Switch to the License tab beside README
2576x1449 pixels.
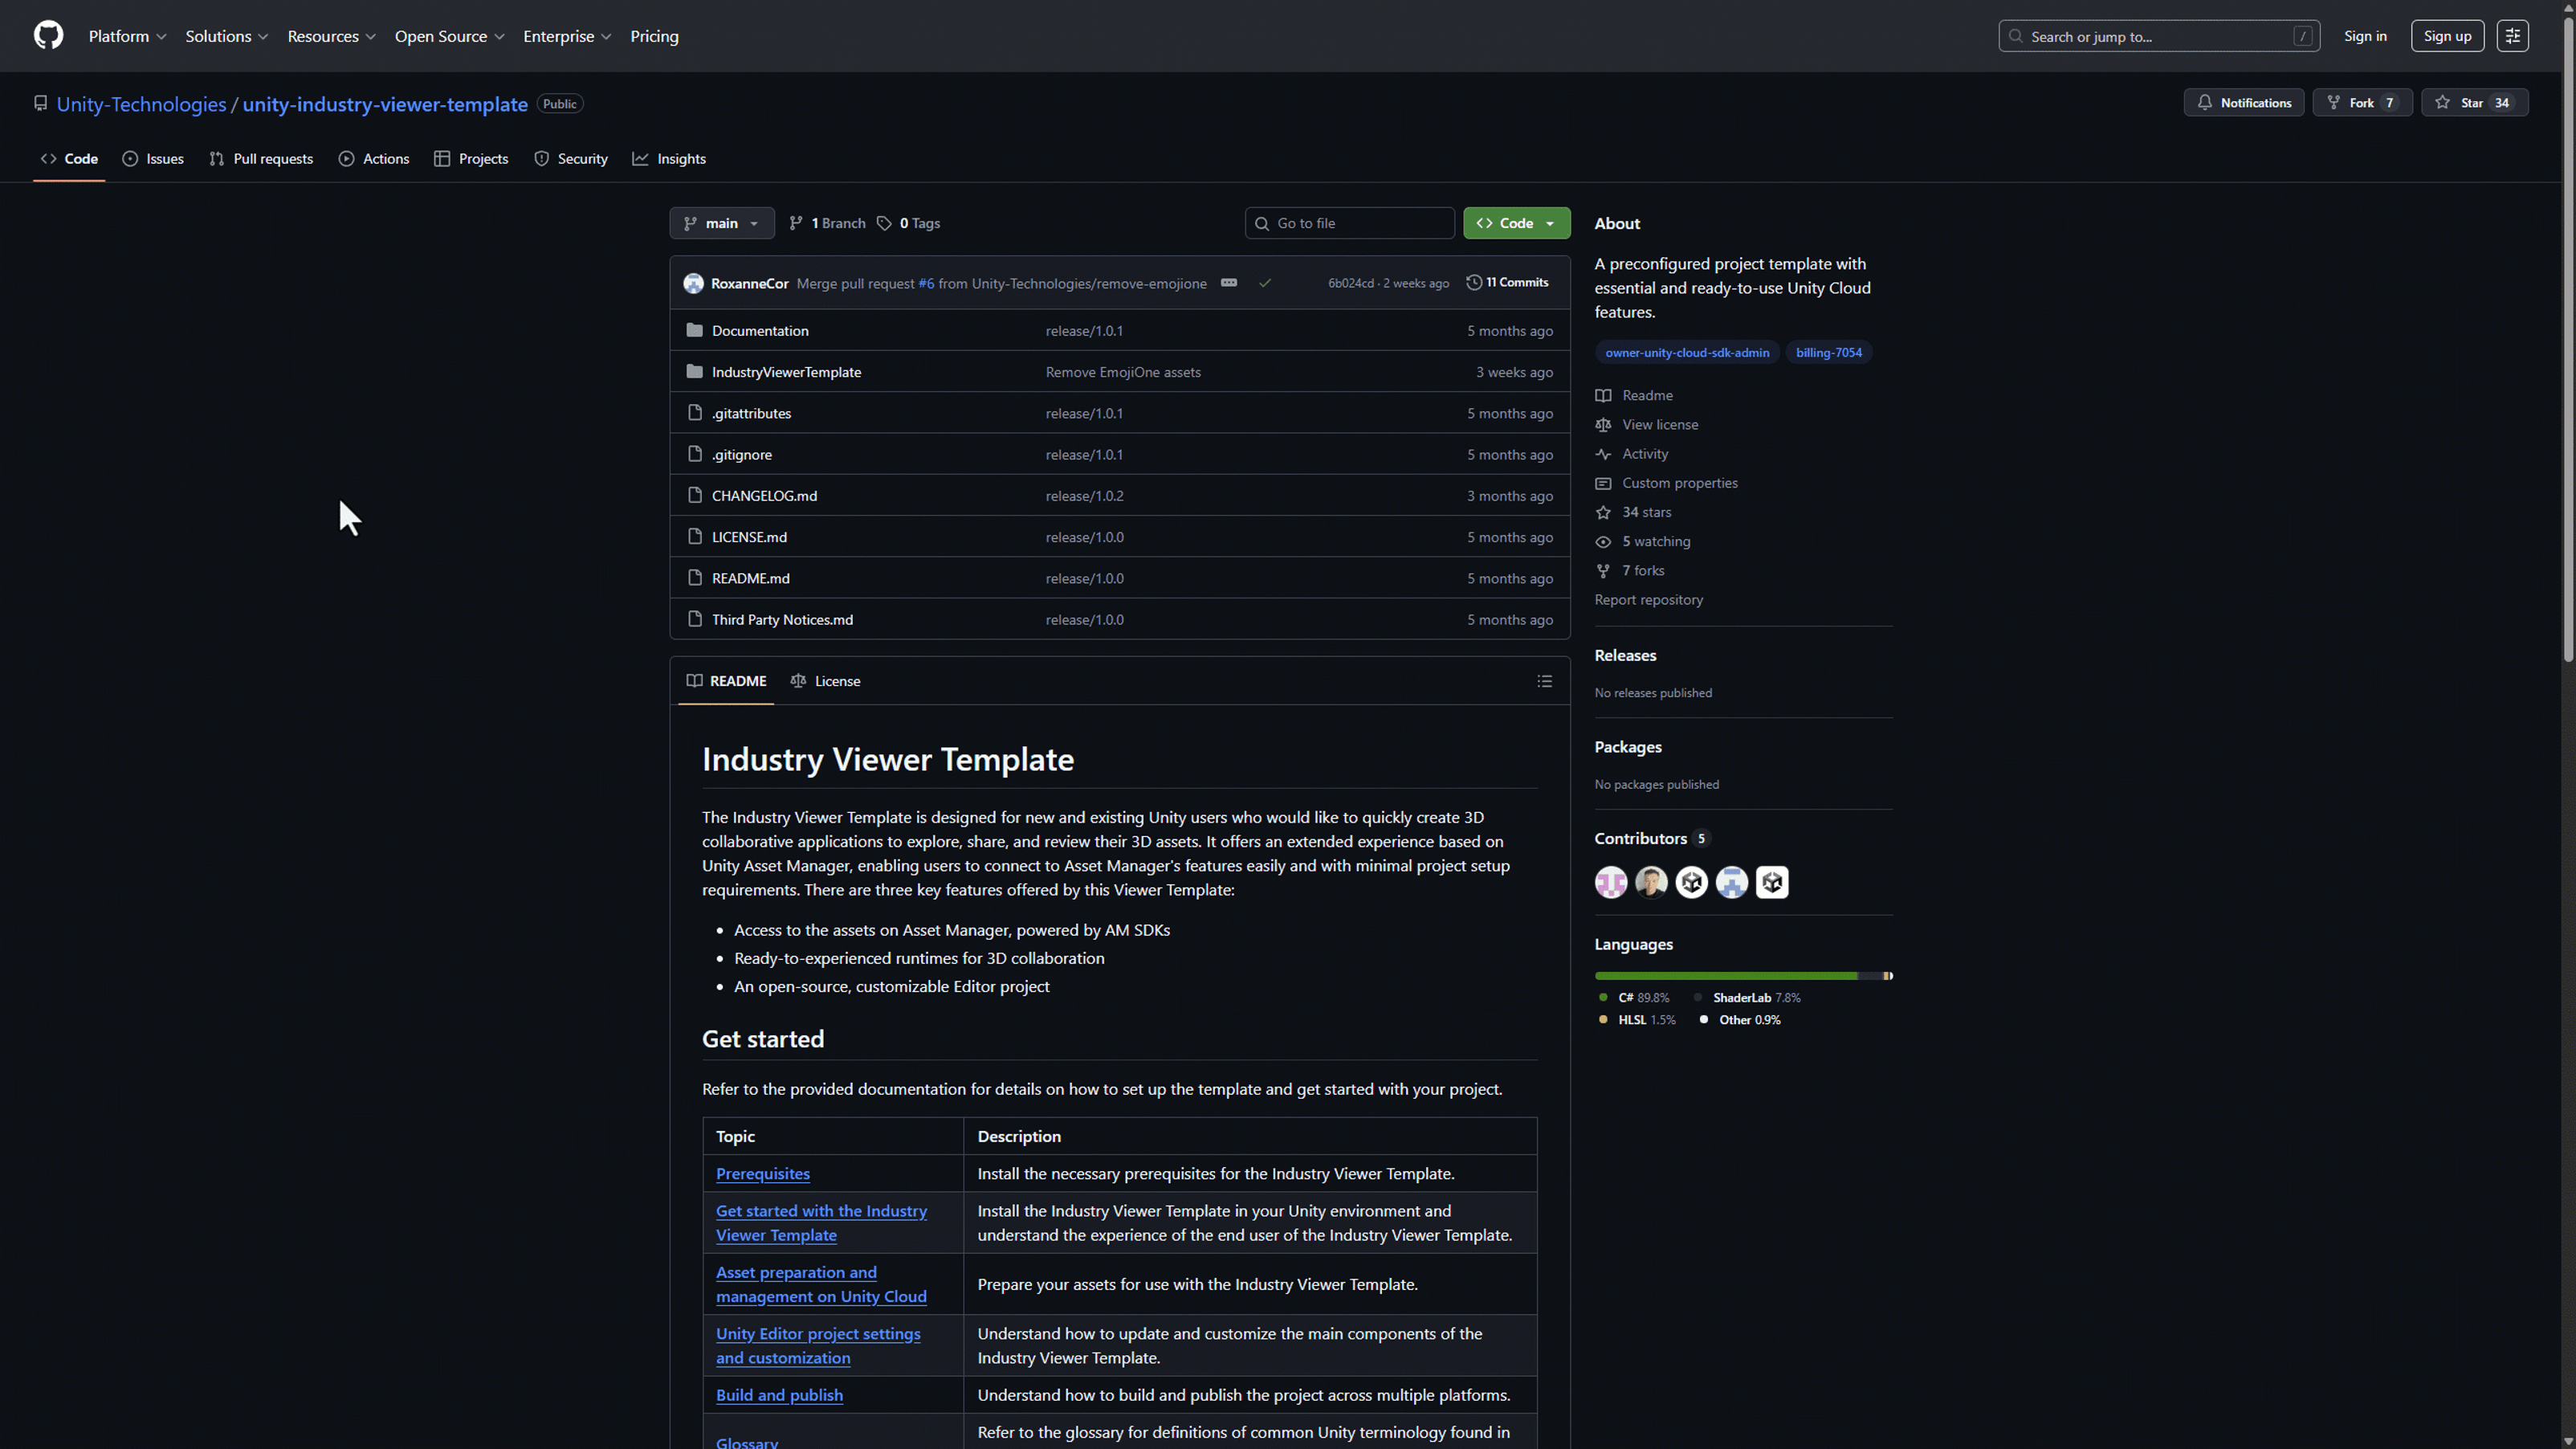point(825,681)
